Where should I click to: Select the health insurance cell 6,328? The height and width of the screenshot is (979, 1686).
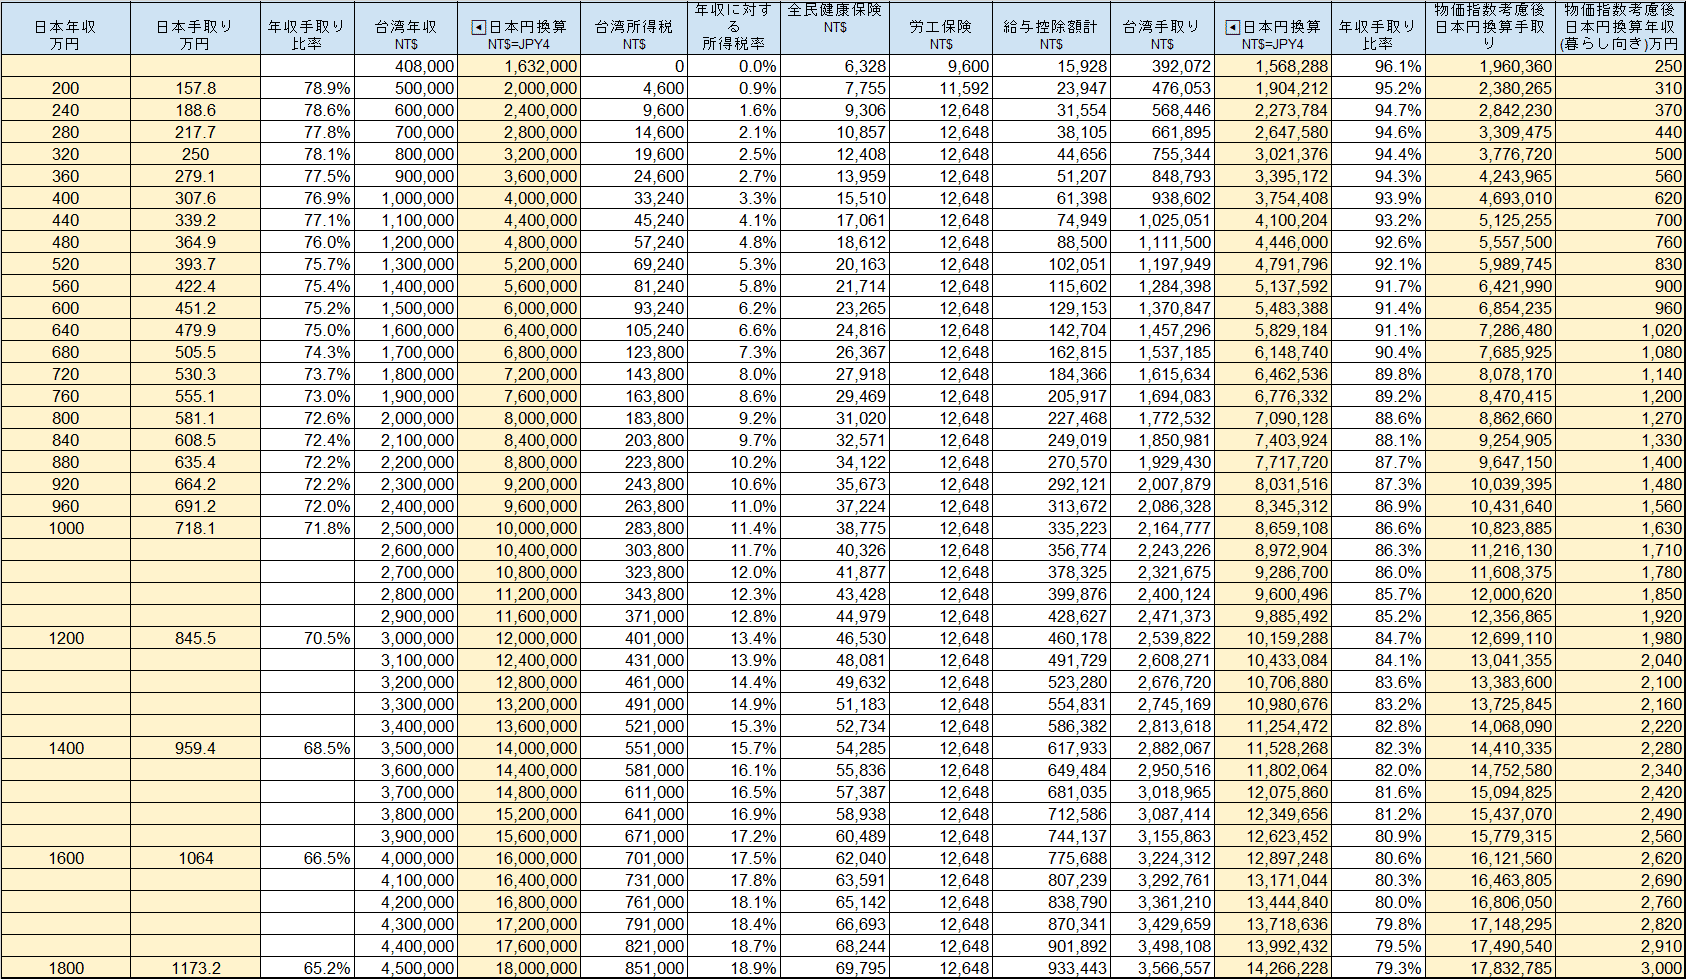pyautogui.click(x=835, y=66)
